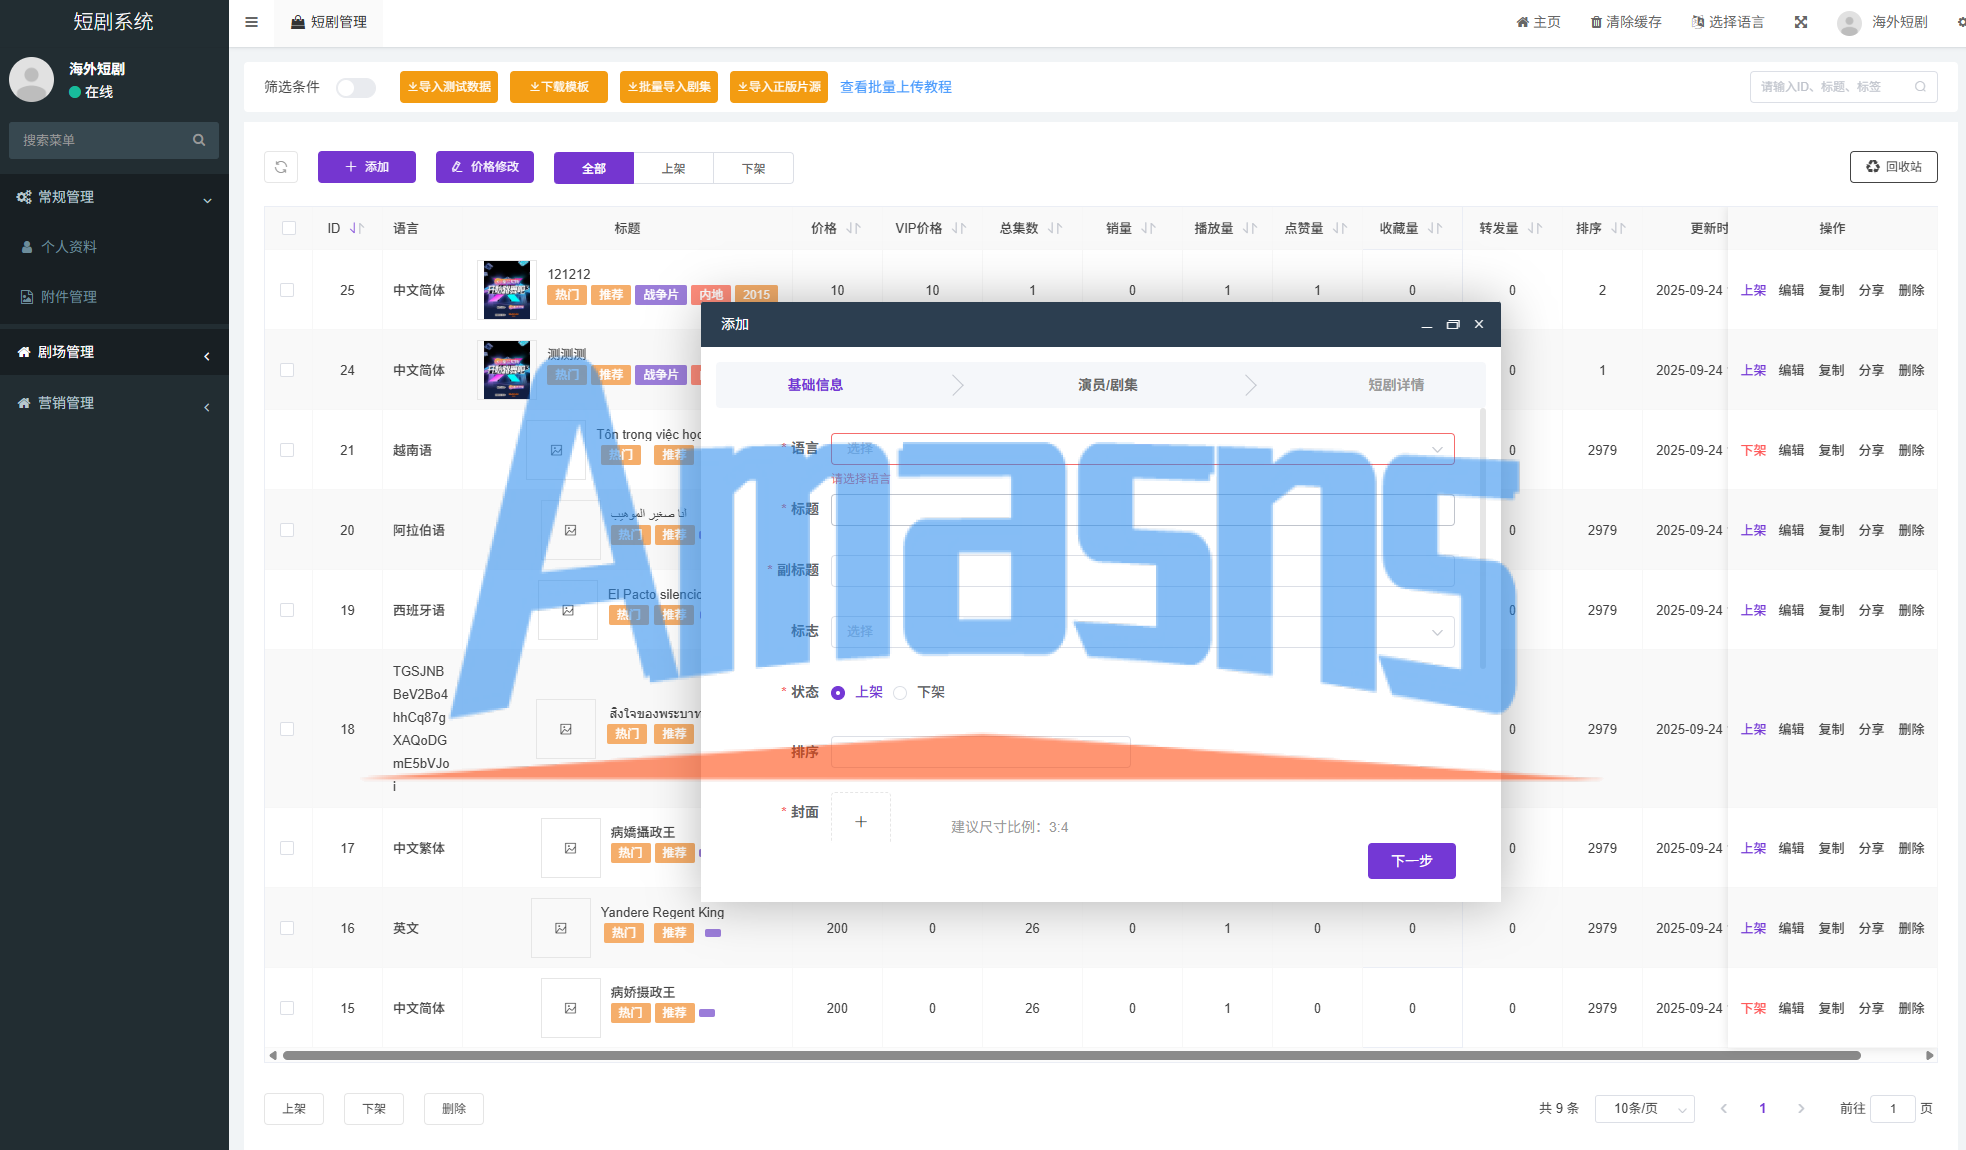Click the hamburger menu collapse icon
1966x1150 pixels.
pyautogui.click(x=252, y=22)
